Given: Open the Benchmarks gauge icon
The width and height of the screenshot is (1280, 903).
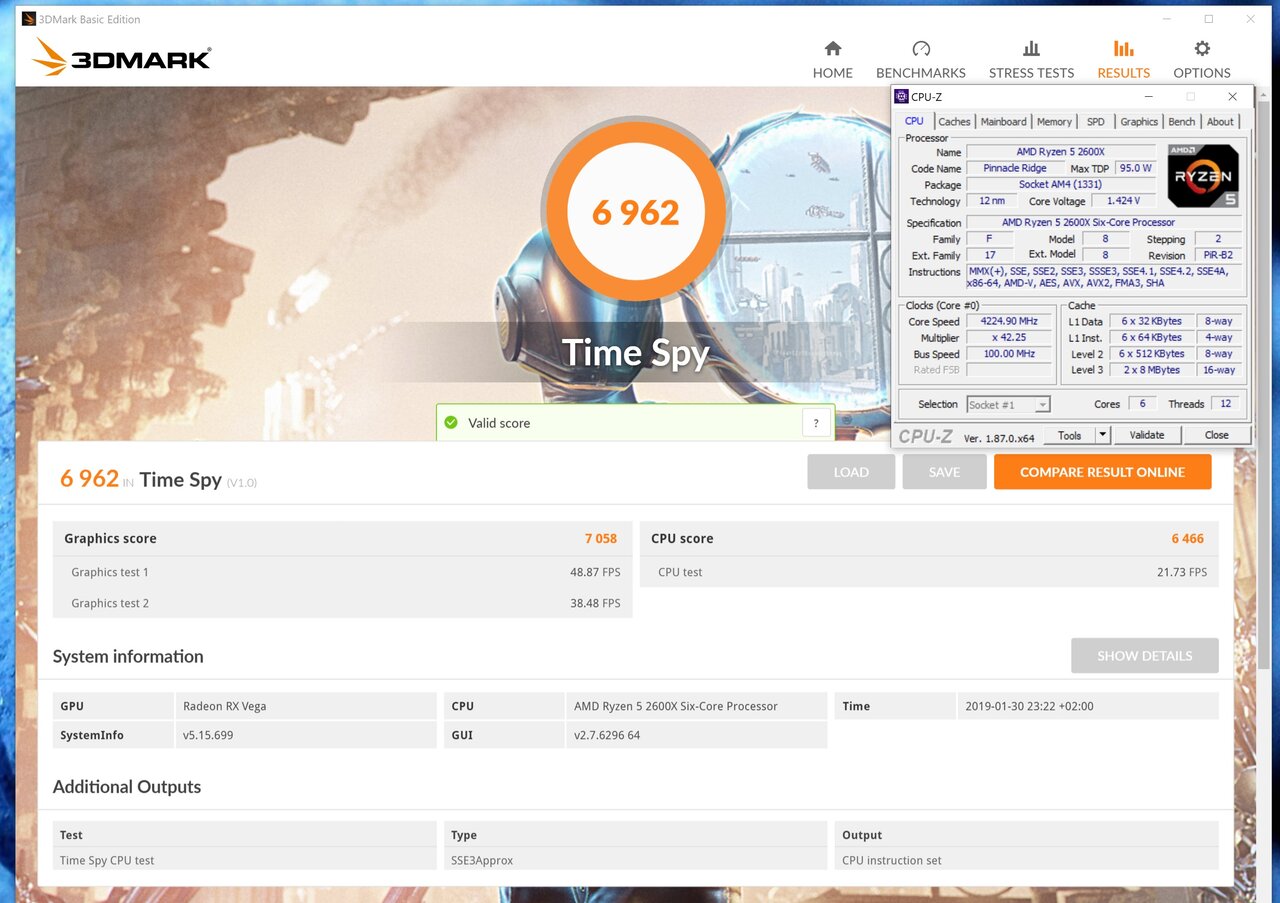Looking at the screenshot, I should click(921, 48).
